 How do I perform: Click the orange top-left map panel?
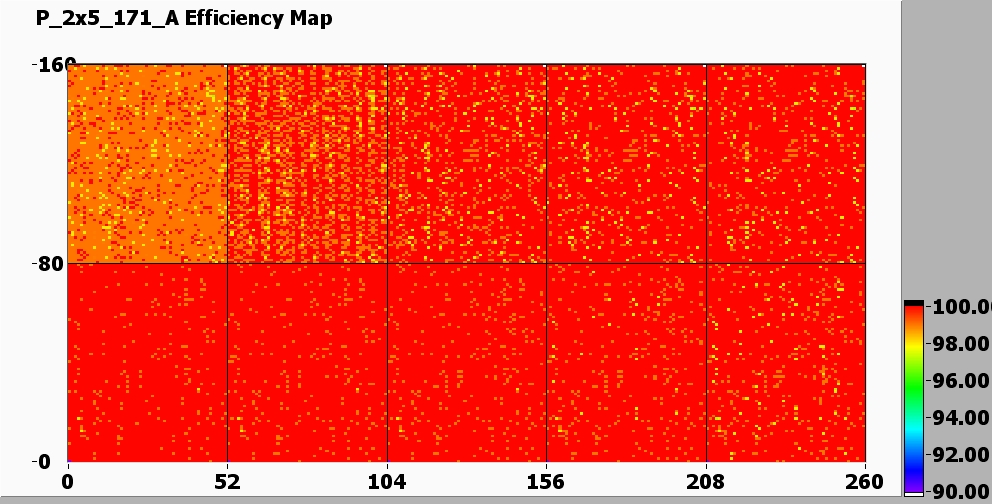(x=148, y=164)
